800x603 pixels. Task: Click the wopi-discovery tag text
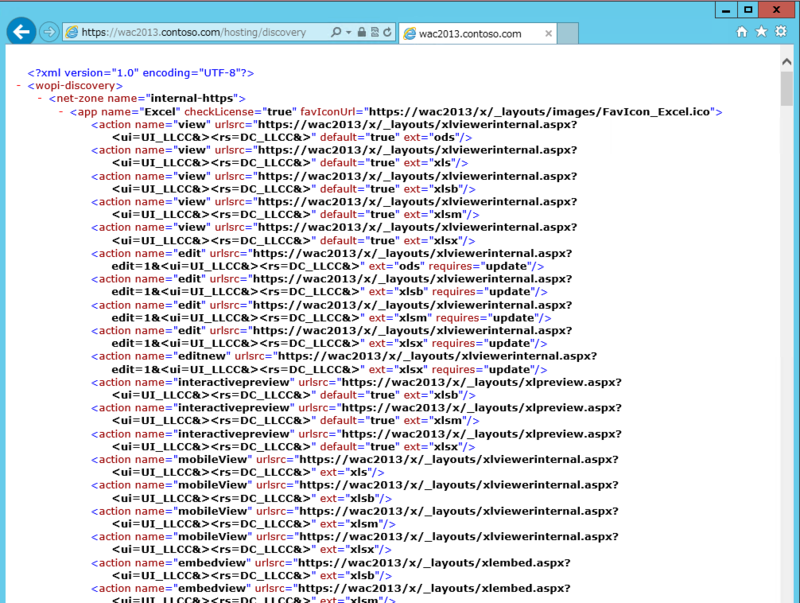click(75, 86)
